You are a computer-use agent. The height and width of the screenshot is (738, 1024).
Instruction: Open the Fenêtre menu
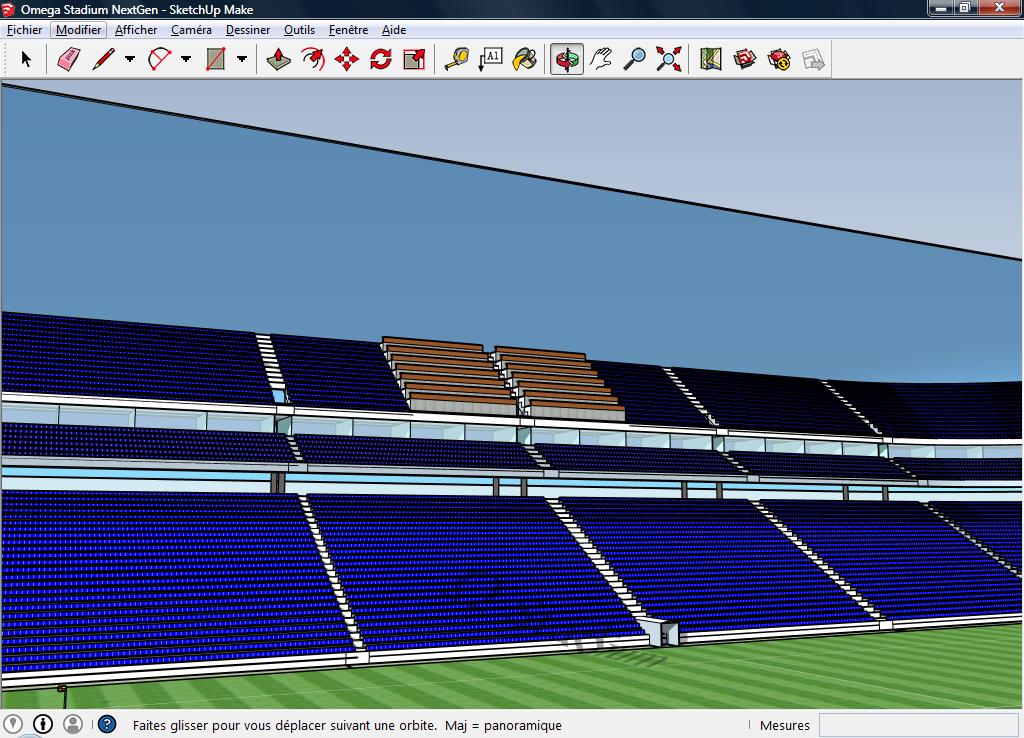pos(348,30)
